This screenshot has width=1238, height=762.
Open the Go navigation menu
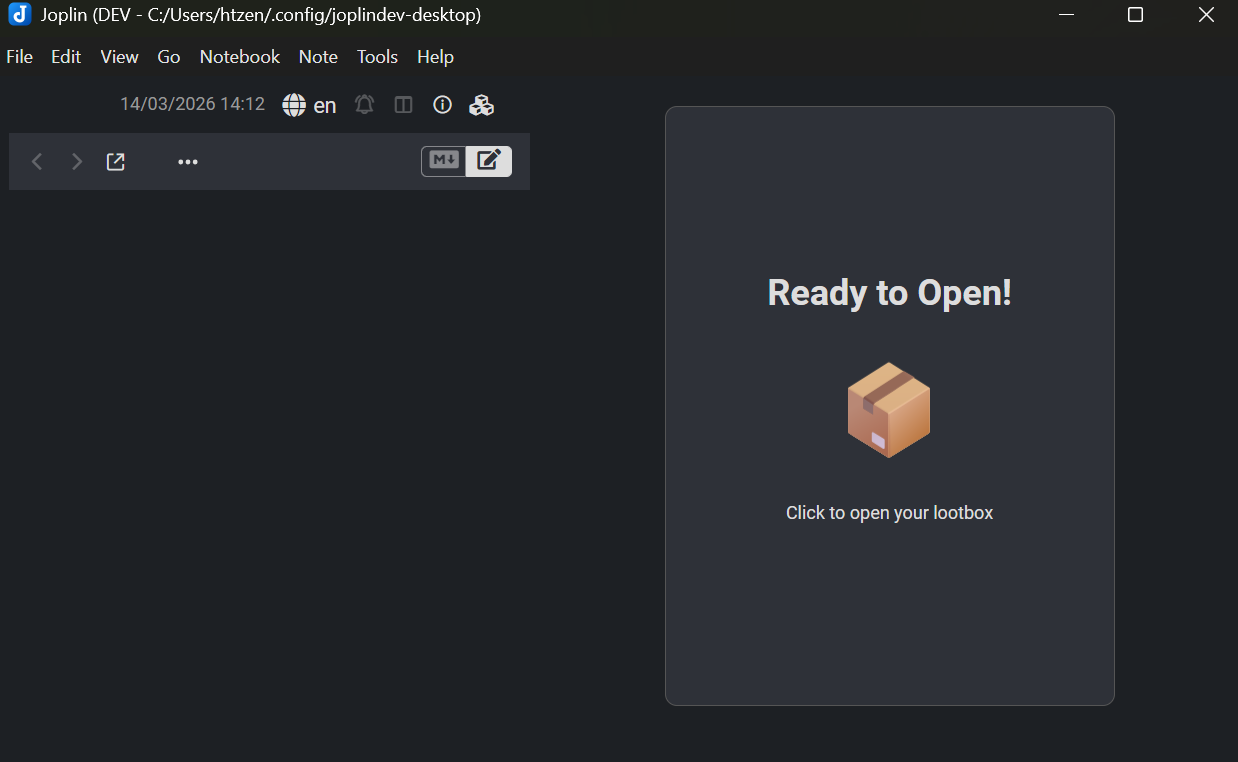[x=168, y=57]
